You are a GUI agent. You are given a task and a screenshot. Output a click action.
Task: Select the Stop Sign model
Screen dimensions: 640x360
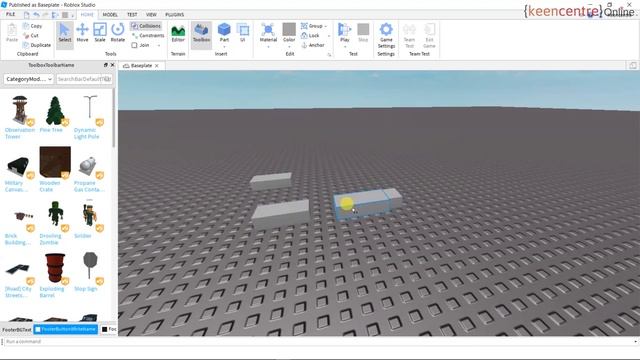click(x=89, y=272)
